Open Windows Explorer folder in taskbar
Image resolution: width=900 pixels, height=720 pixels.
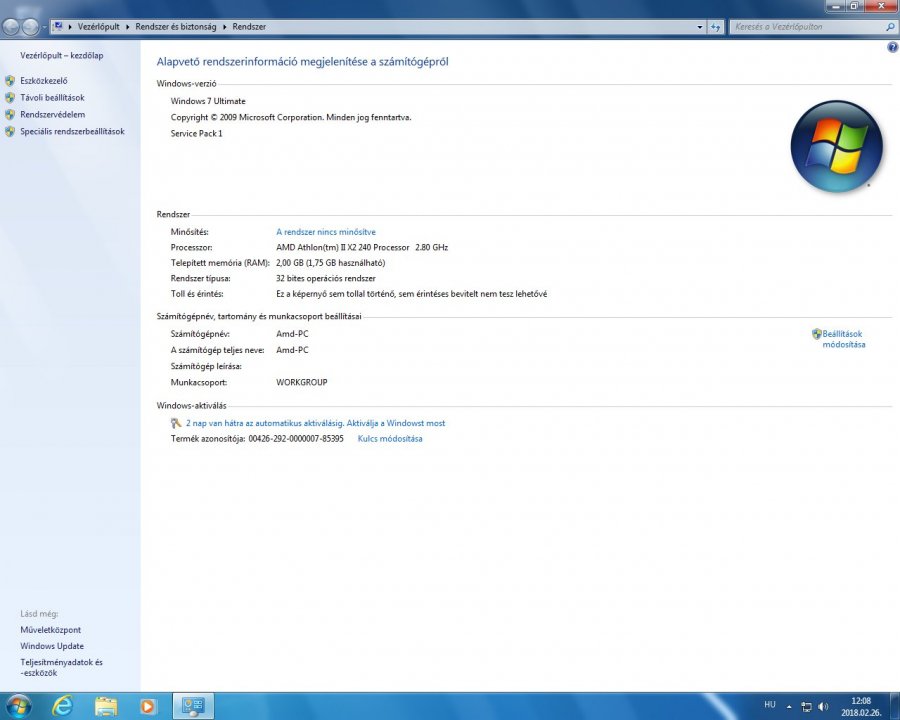point(106,706)
